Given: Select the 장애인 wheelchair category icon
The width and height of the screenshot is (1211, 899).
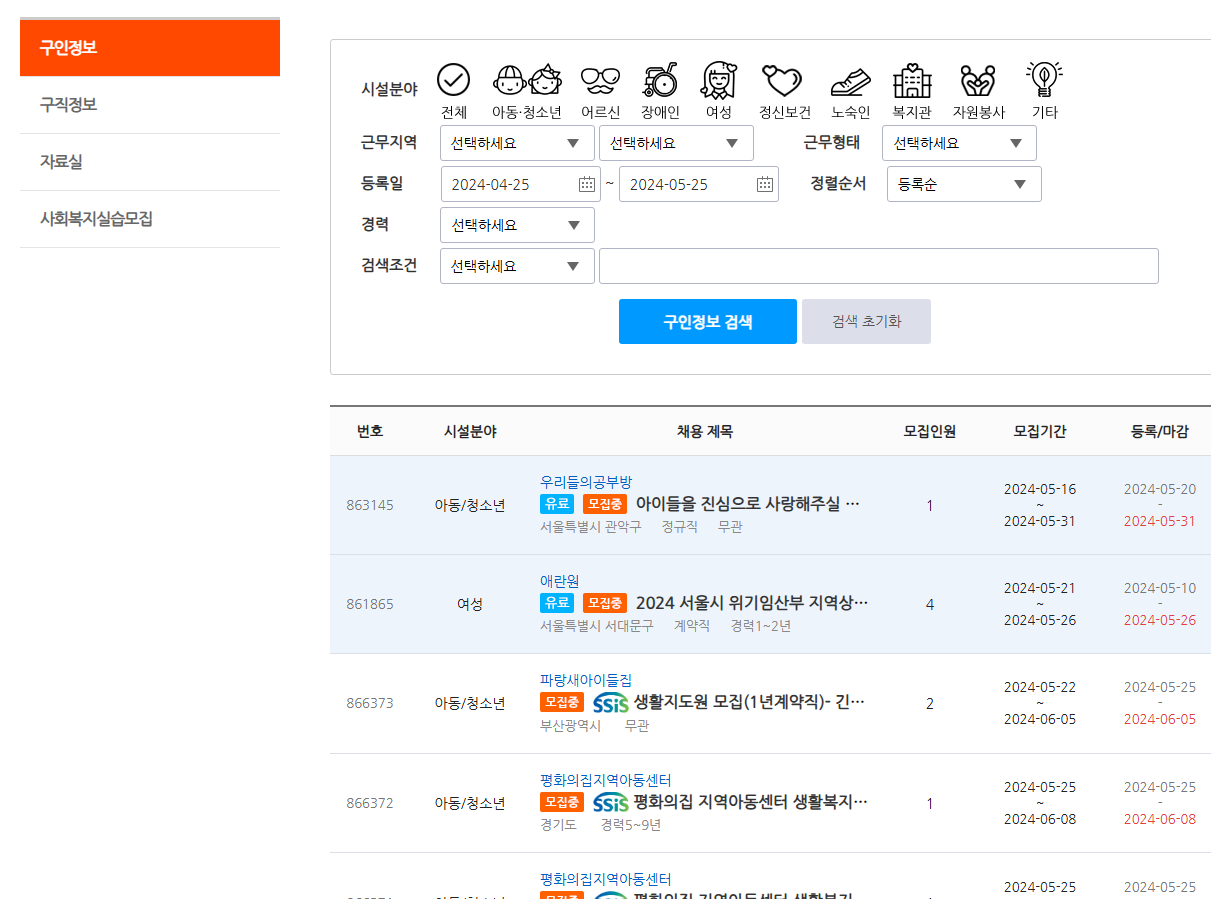Looking at the screenshot, I should pos(660,82).
